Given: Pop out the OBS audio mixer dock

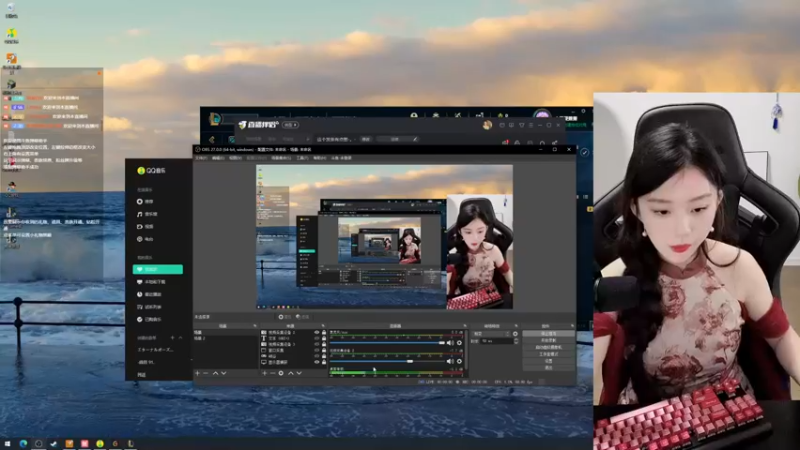Looking at the screenshot, I should coord(464,326).
